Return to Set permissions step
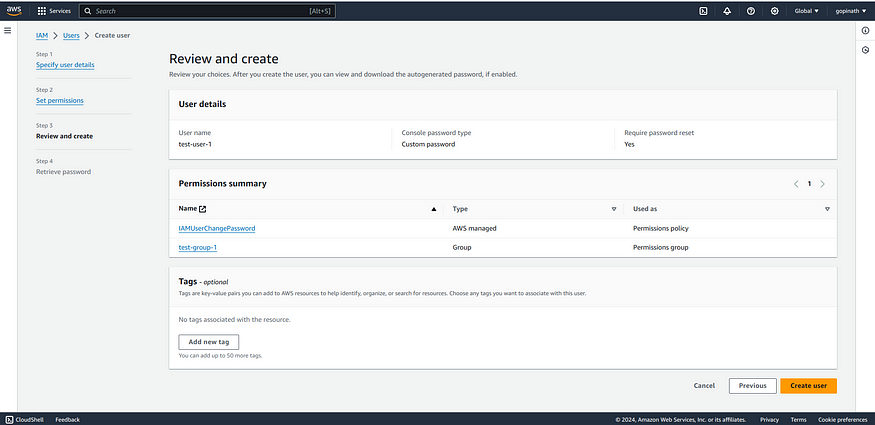 [60, 100]
